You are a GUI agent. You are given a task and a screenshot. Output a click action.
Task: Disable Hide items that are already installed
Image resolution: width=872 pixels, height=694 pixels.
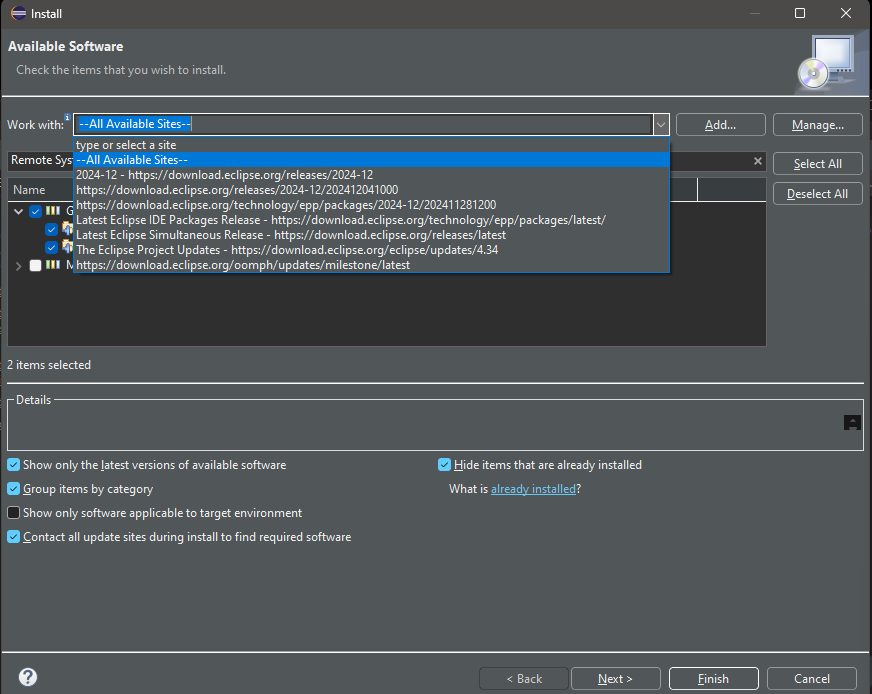pos(444,464)
